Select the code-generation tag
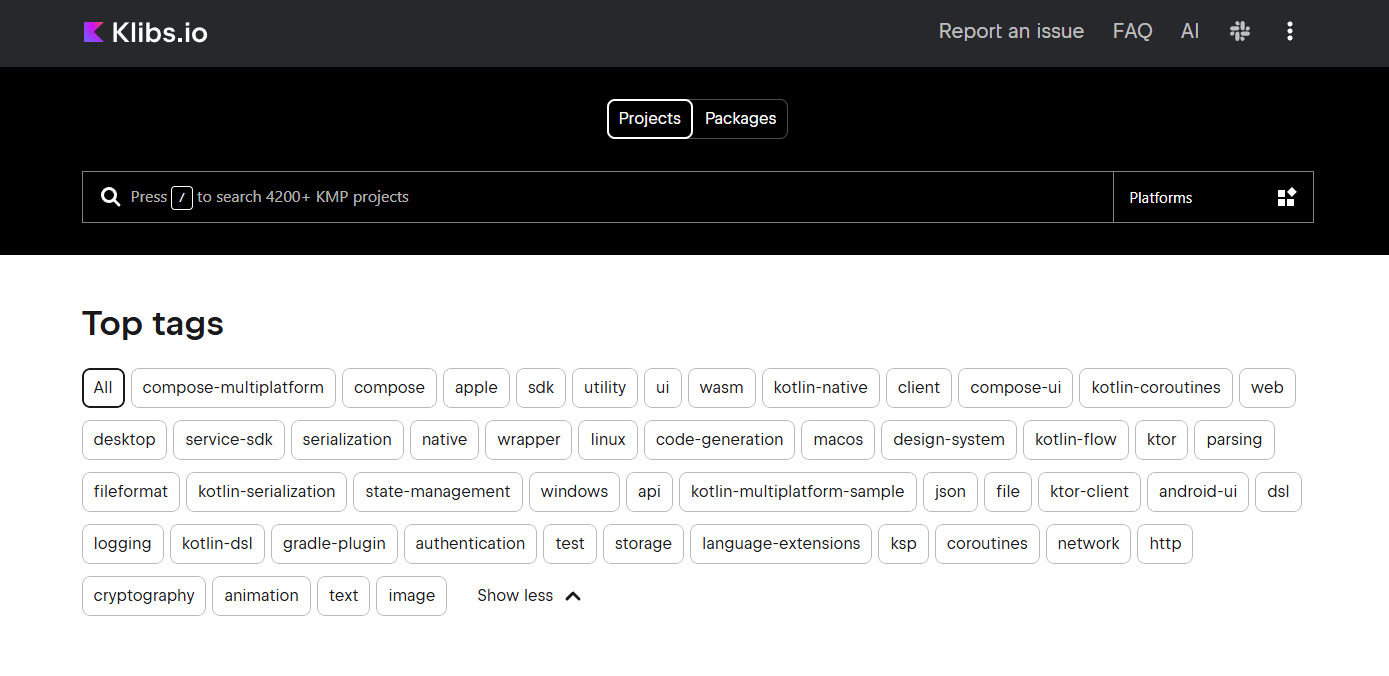This screenshot has height=676, width=1389. [x=720, y=440]
